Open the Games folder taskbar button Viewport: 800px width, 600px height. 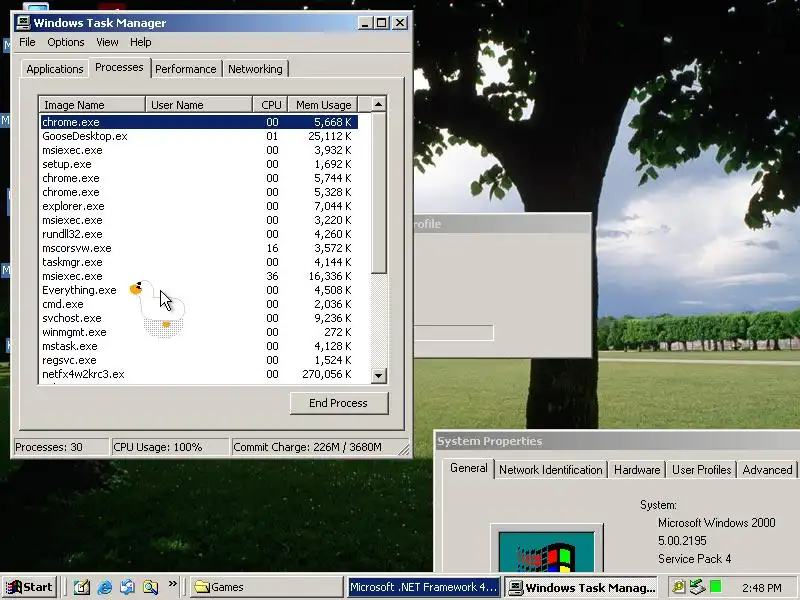267,587
